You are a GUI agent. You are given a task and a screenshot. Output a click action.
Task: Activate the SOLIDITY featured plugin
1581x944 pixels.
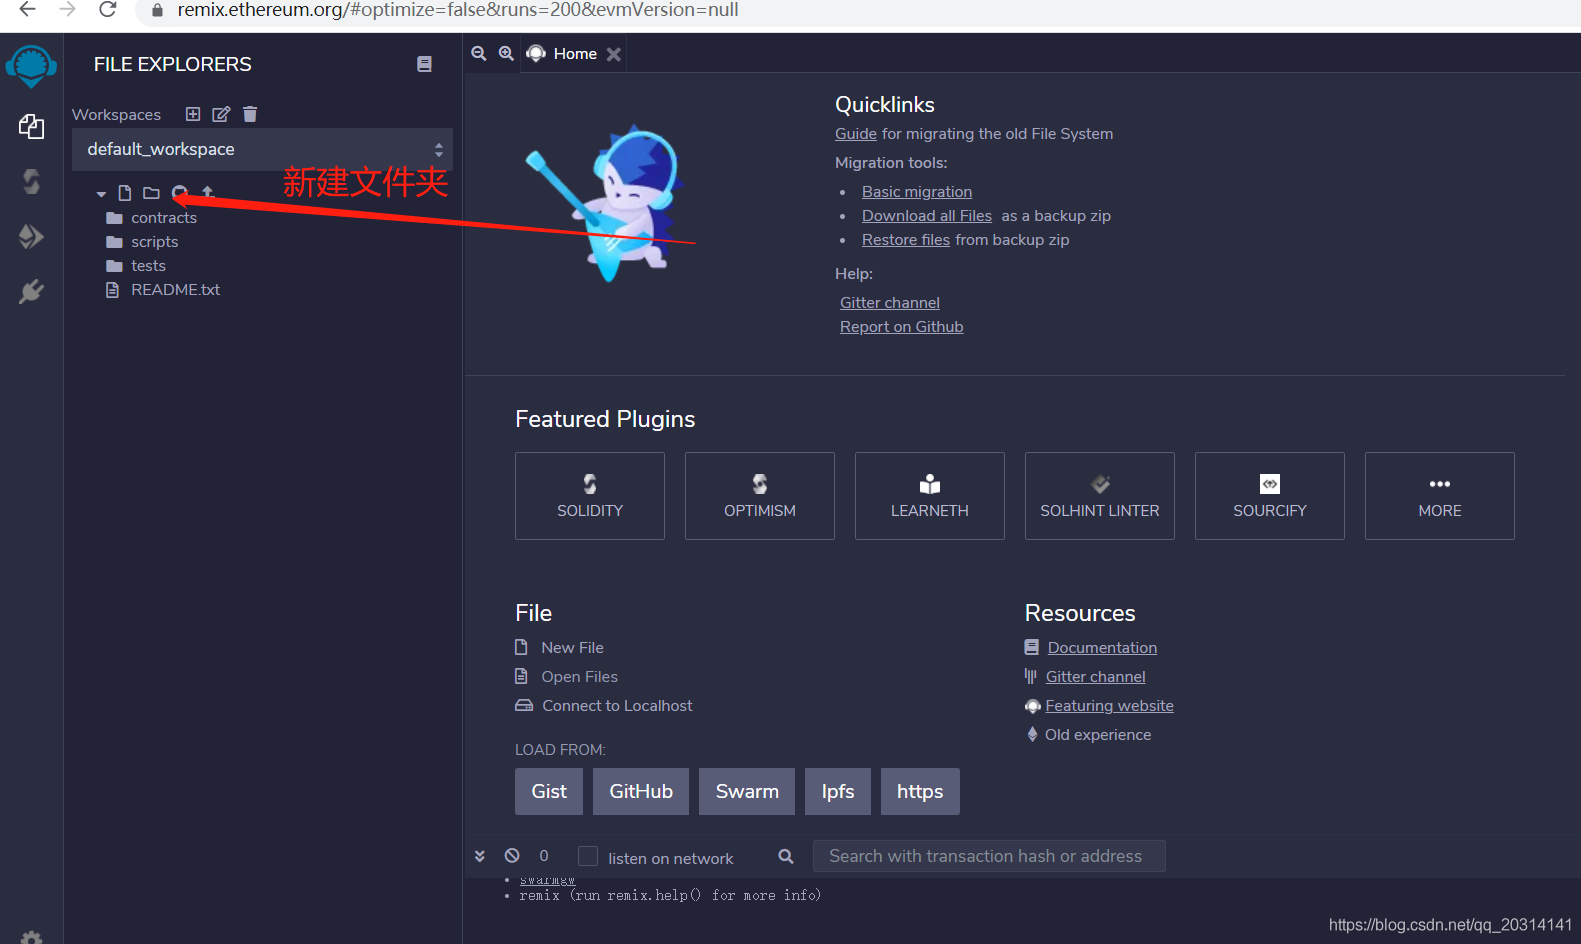point(590,496)
